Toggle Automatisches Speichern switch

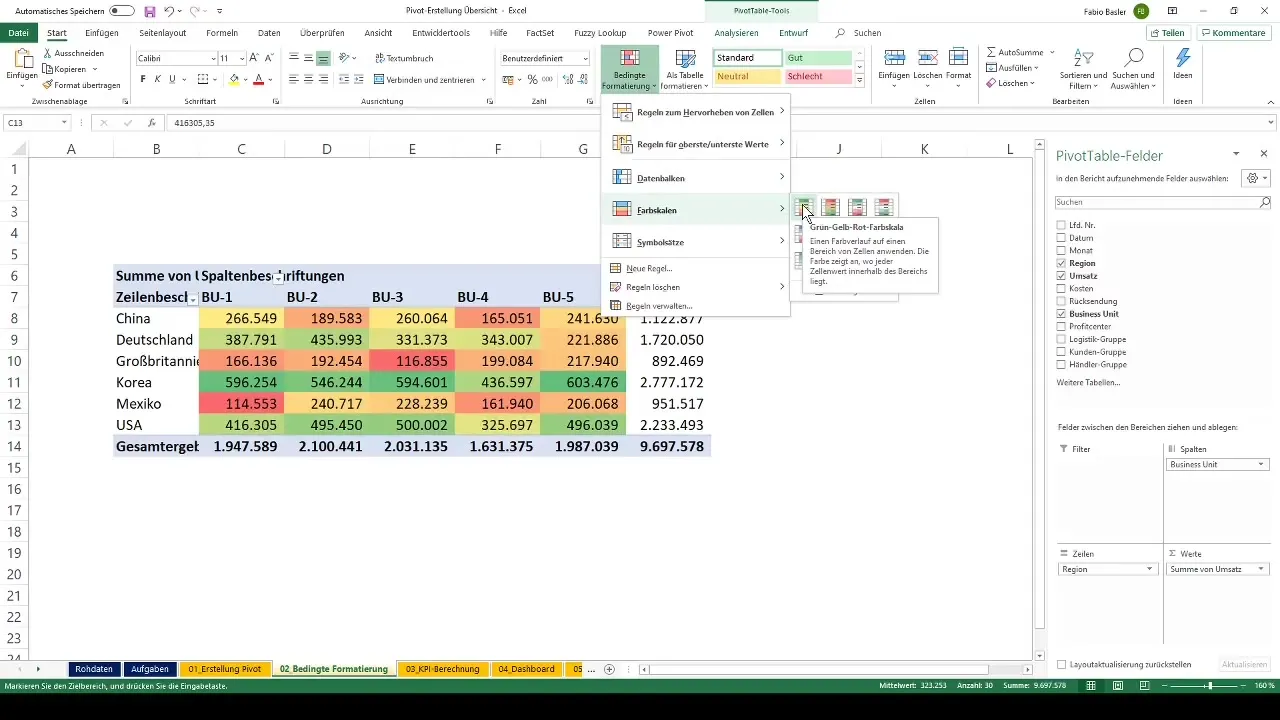[122, 11]
